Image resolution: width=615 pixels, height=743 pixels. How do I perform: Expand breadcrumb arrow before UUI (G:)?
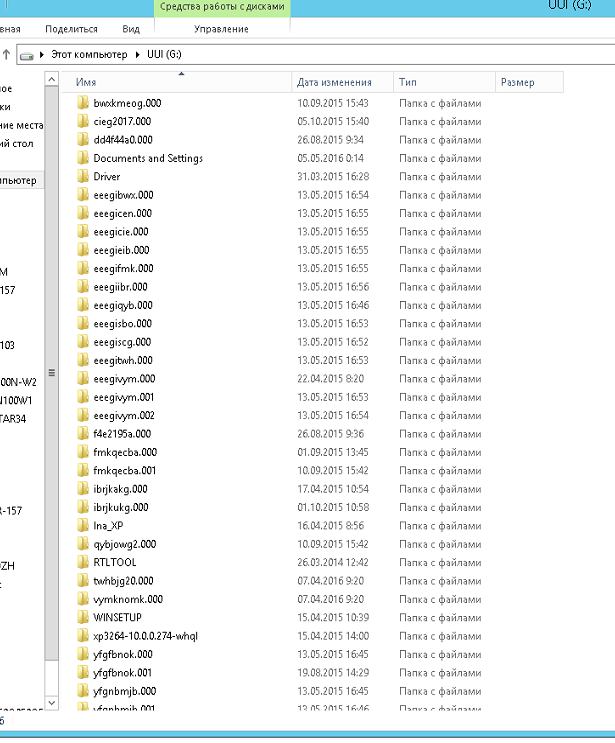137,54
